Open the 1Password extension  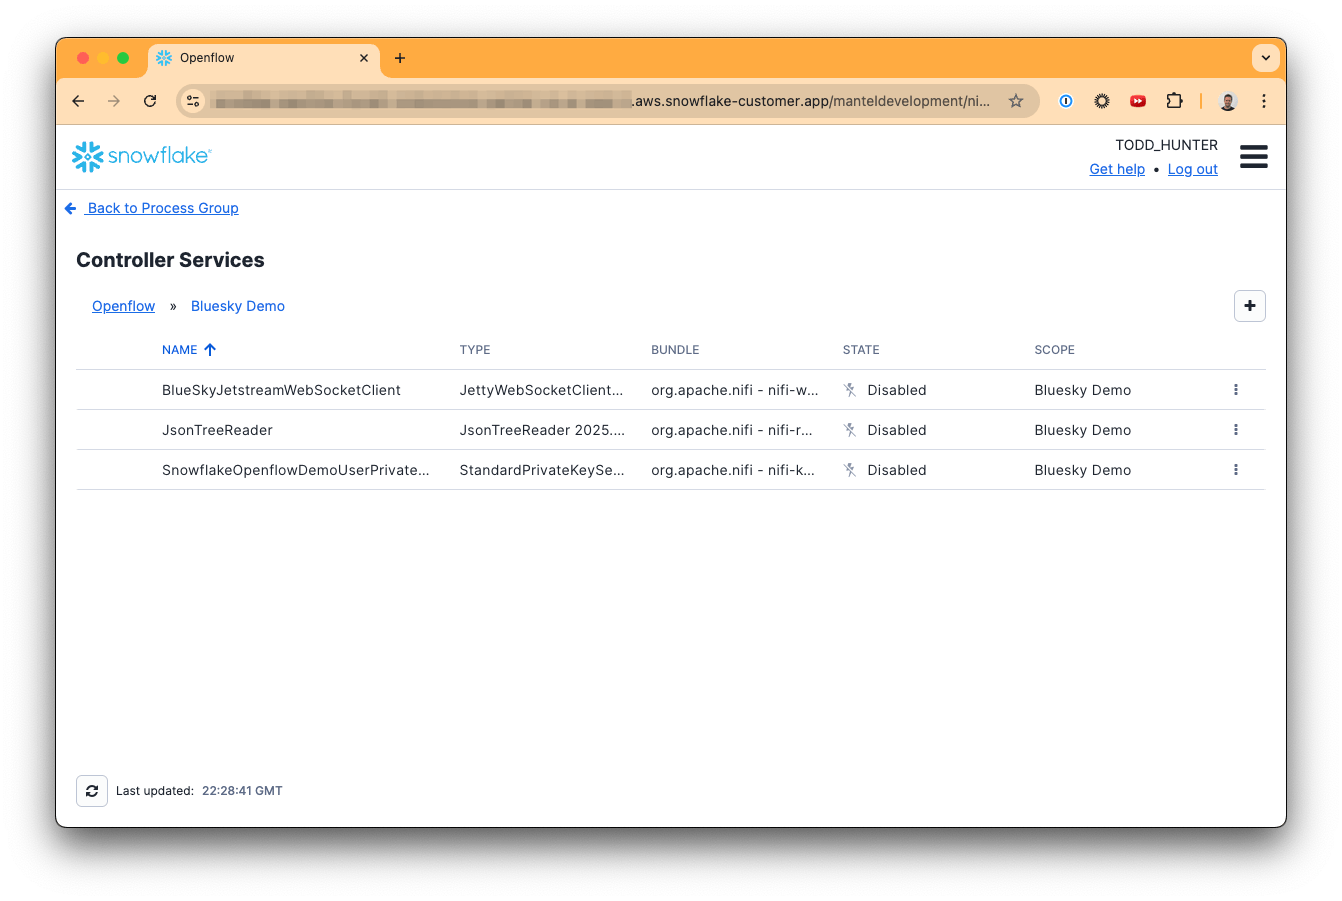[1066, 101]
